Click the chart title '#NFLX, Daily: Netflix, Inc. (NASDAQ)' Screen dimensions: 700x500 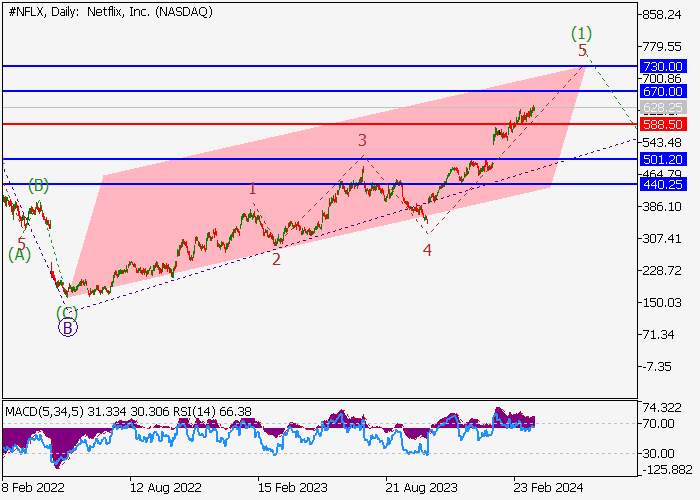pyautogui.click(x=110, y=12)
